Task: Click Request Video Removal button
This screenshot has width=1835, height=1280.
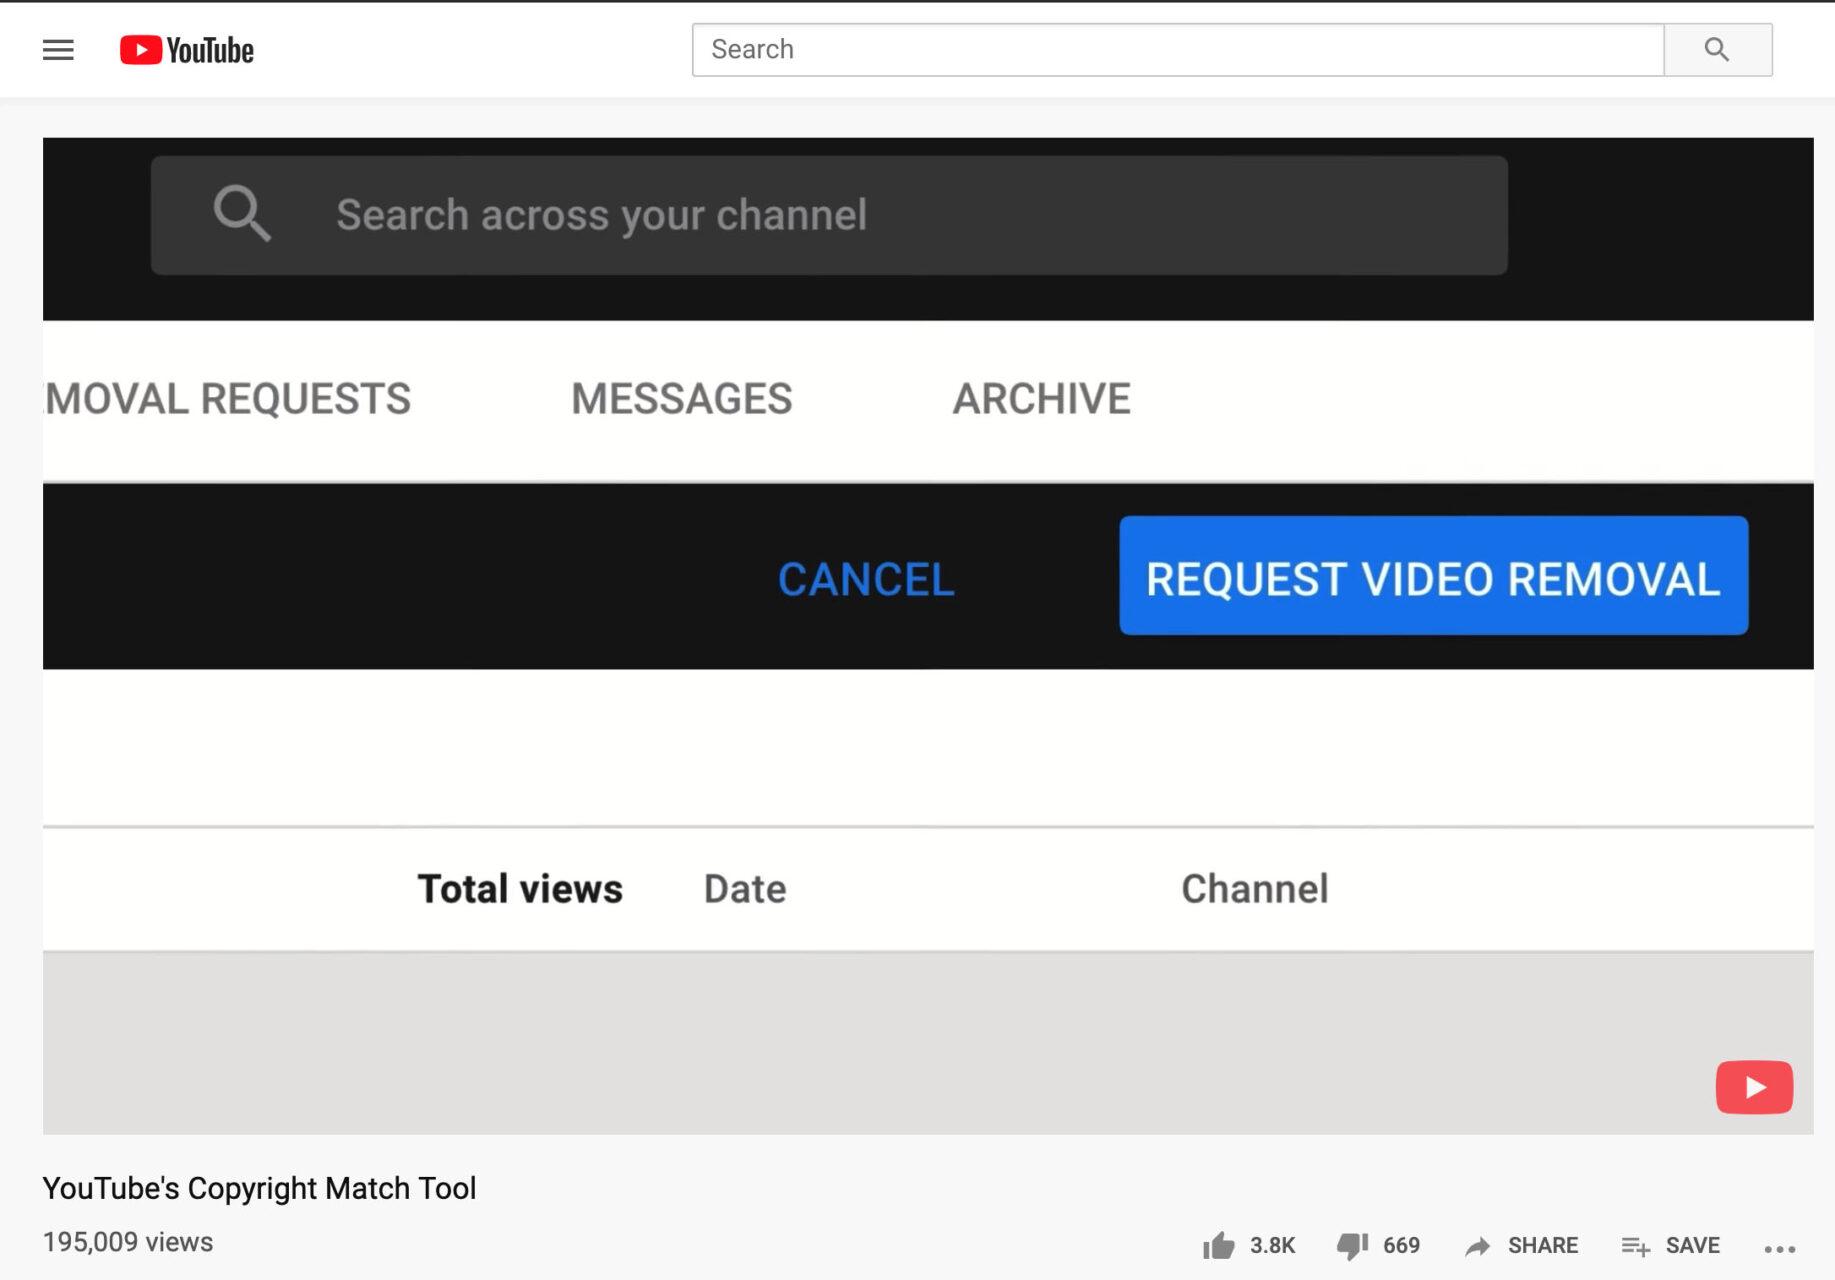Action: (1433, 576)
